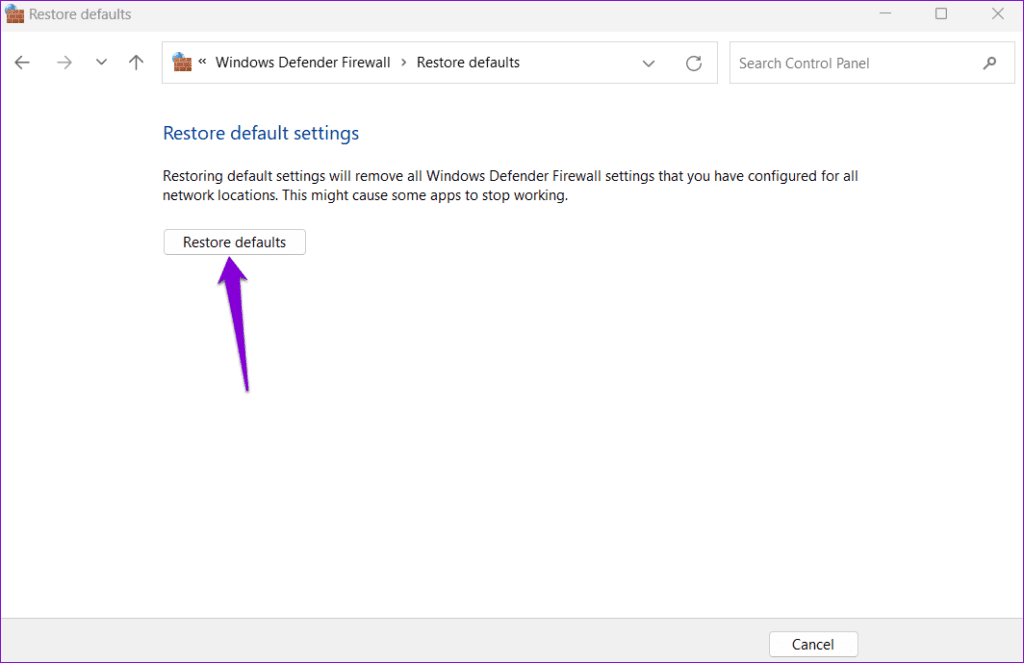Expand the chevron after Windows Defender Firewall

click(404, 62)
